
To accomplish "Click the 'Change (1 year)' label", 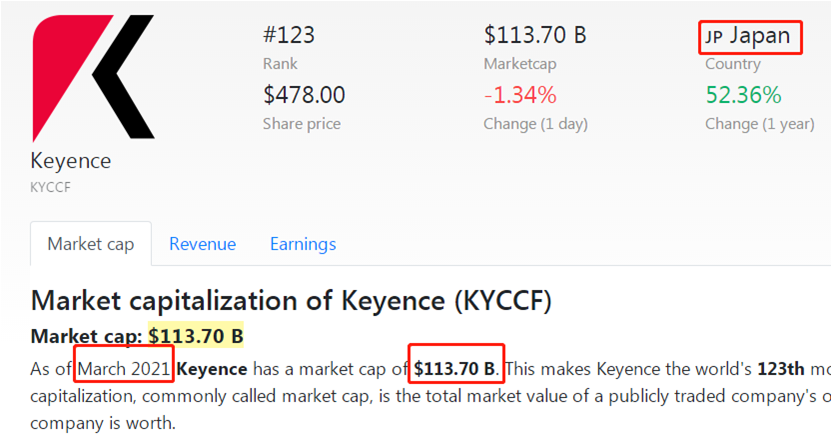I will tap(760, 124).
